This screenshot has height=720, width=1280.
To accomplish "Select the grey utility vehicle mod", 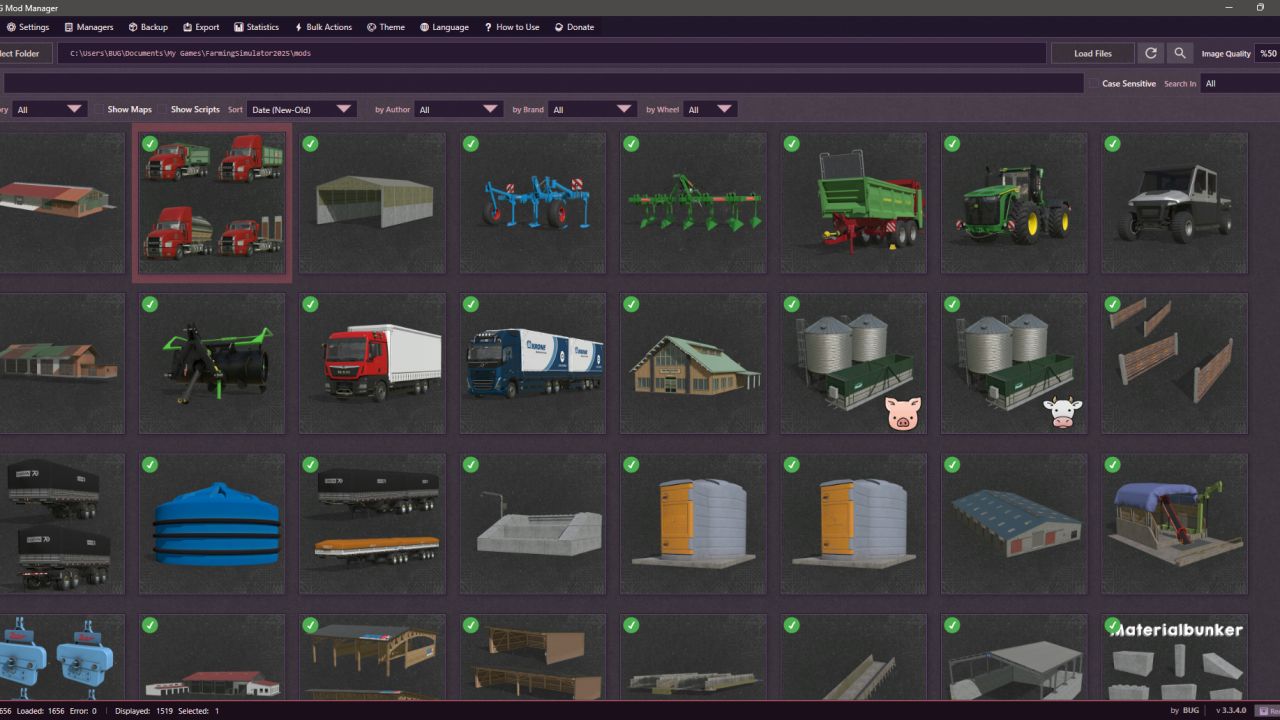I will point(1174,203).
